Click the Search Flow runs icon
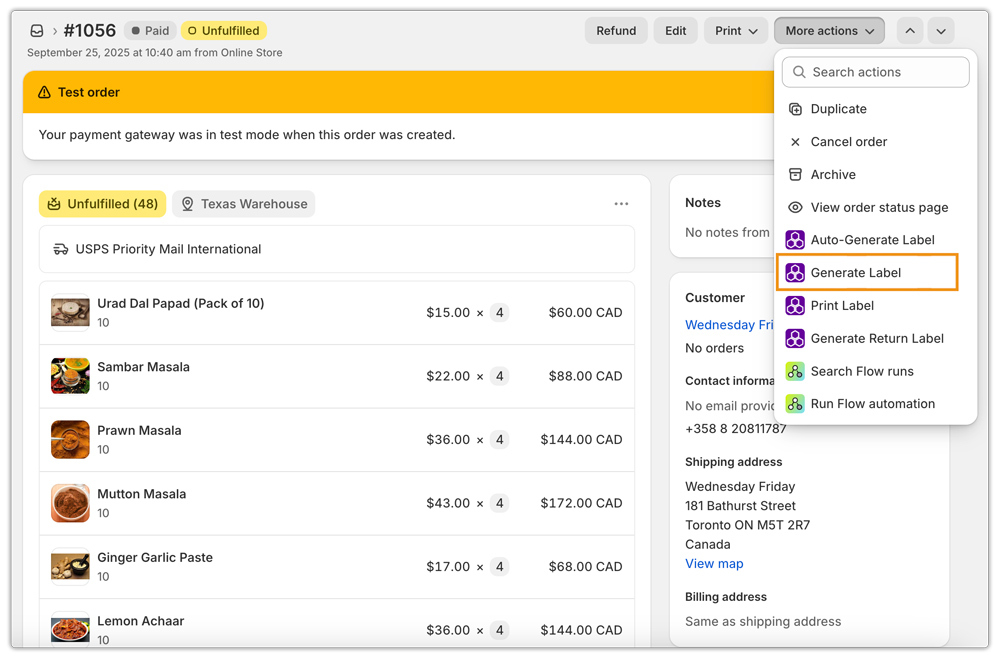This screenshot has height=658, width=1000. coord(795,371)
